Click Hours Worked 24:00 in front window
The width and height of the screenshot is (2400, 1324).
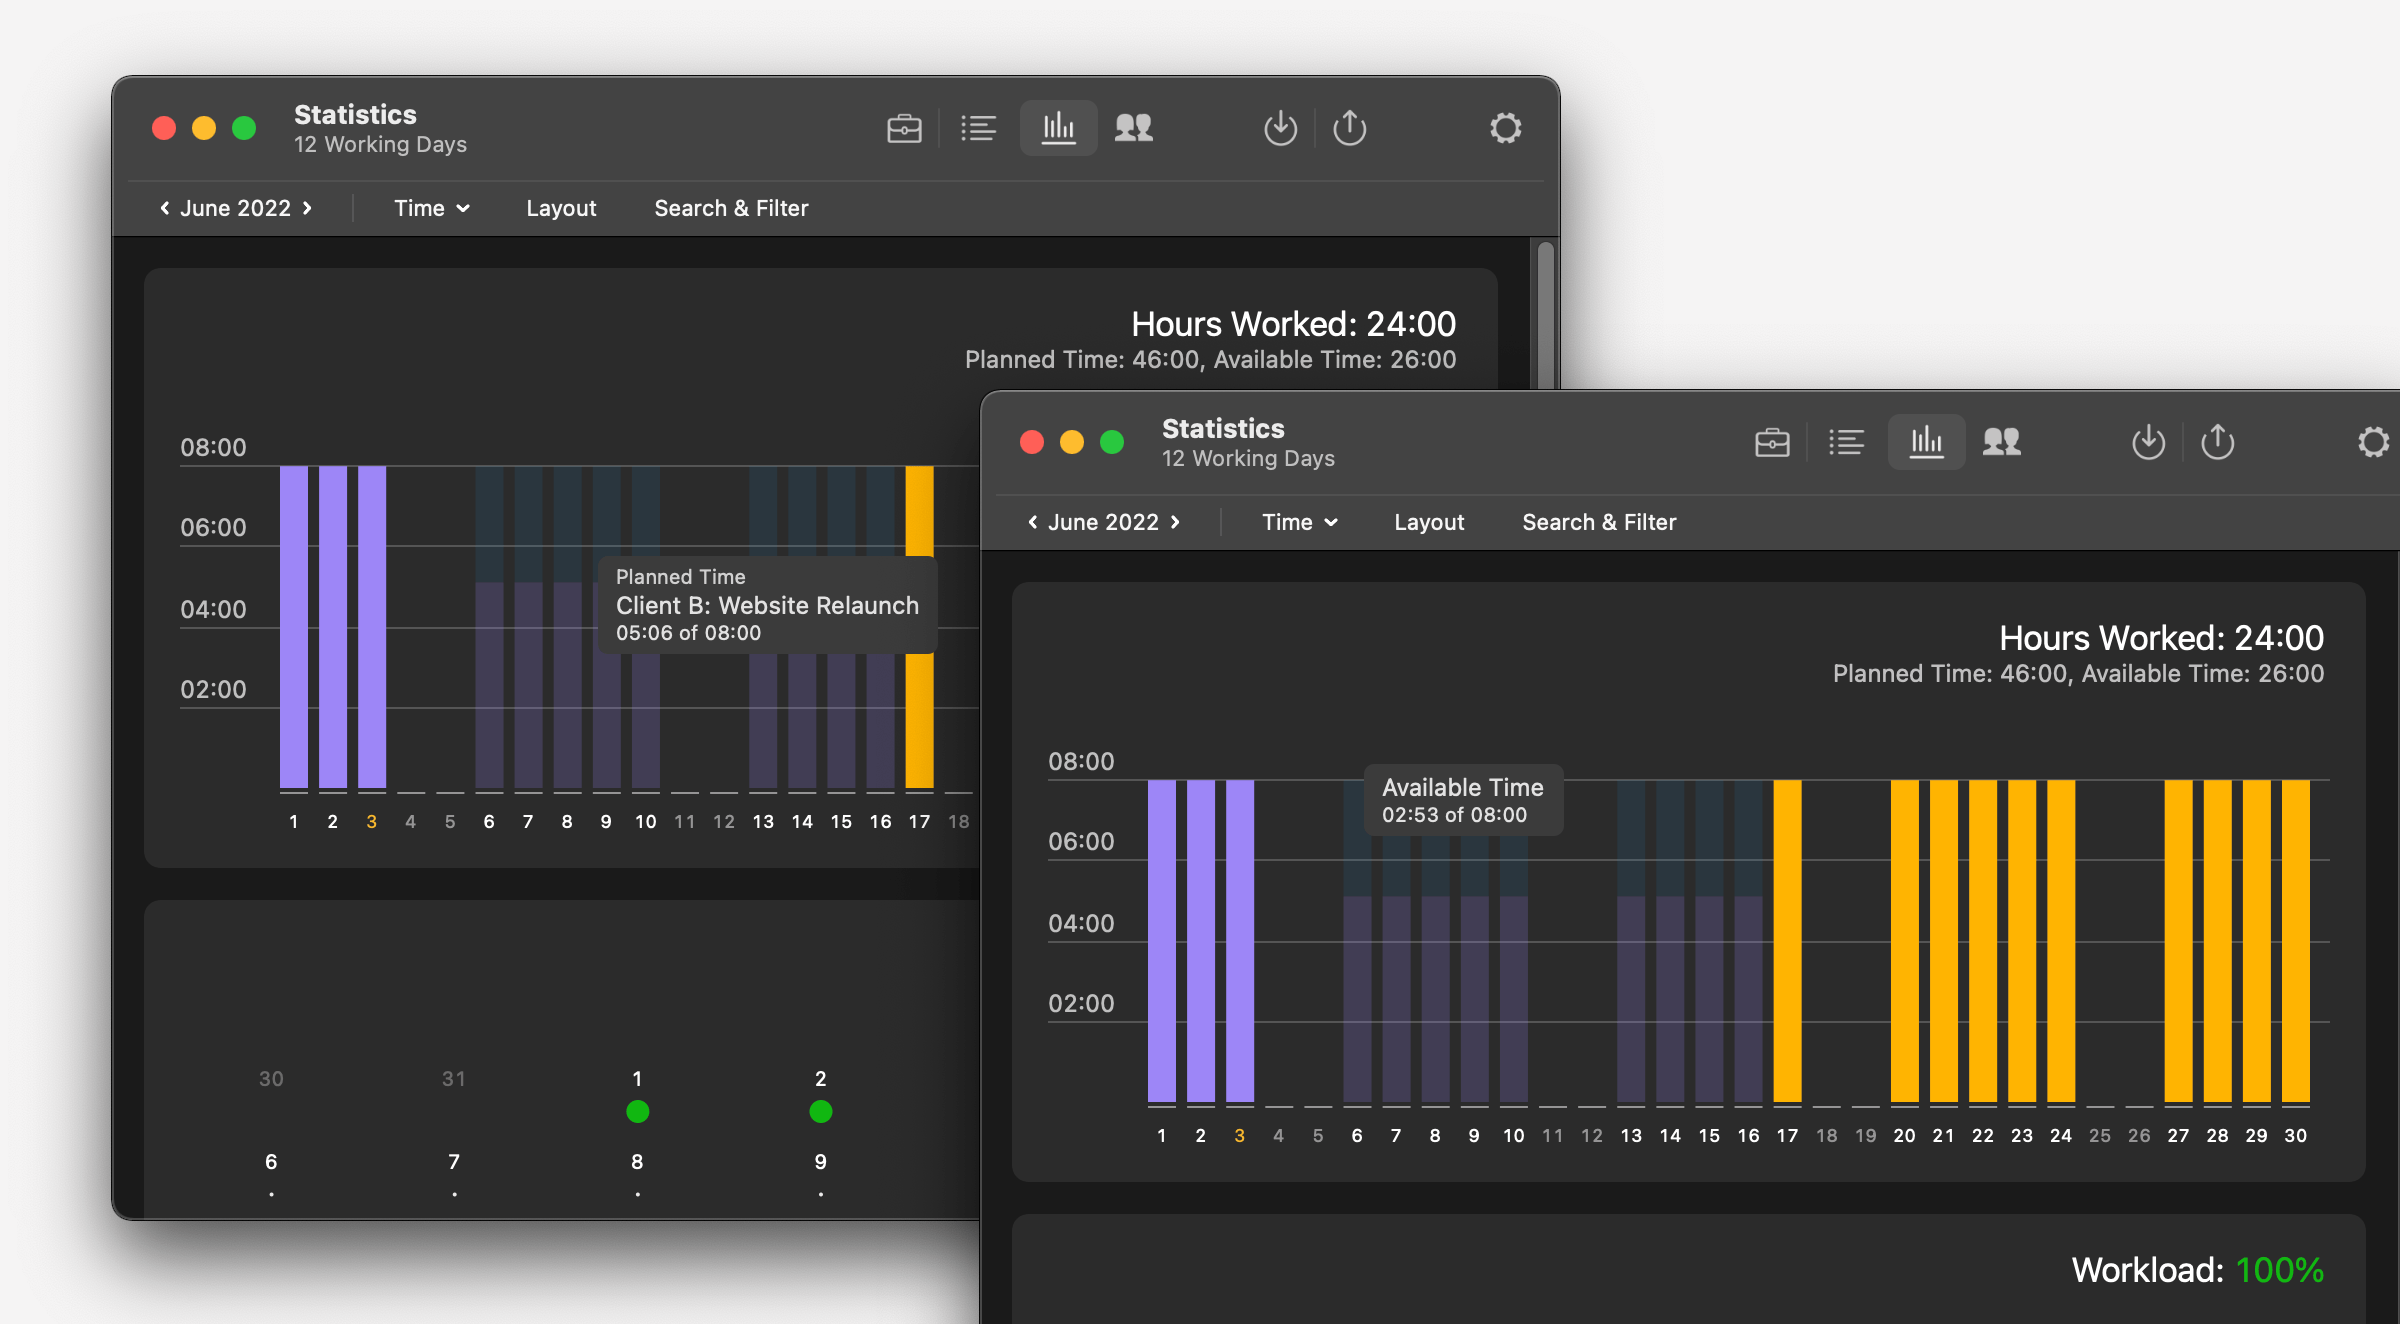click(x=2161, y=638)
